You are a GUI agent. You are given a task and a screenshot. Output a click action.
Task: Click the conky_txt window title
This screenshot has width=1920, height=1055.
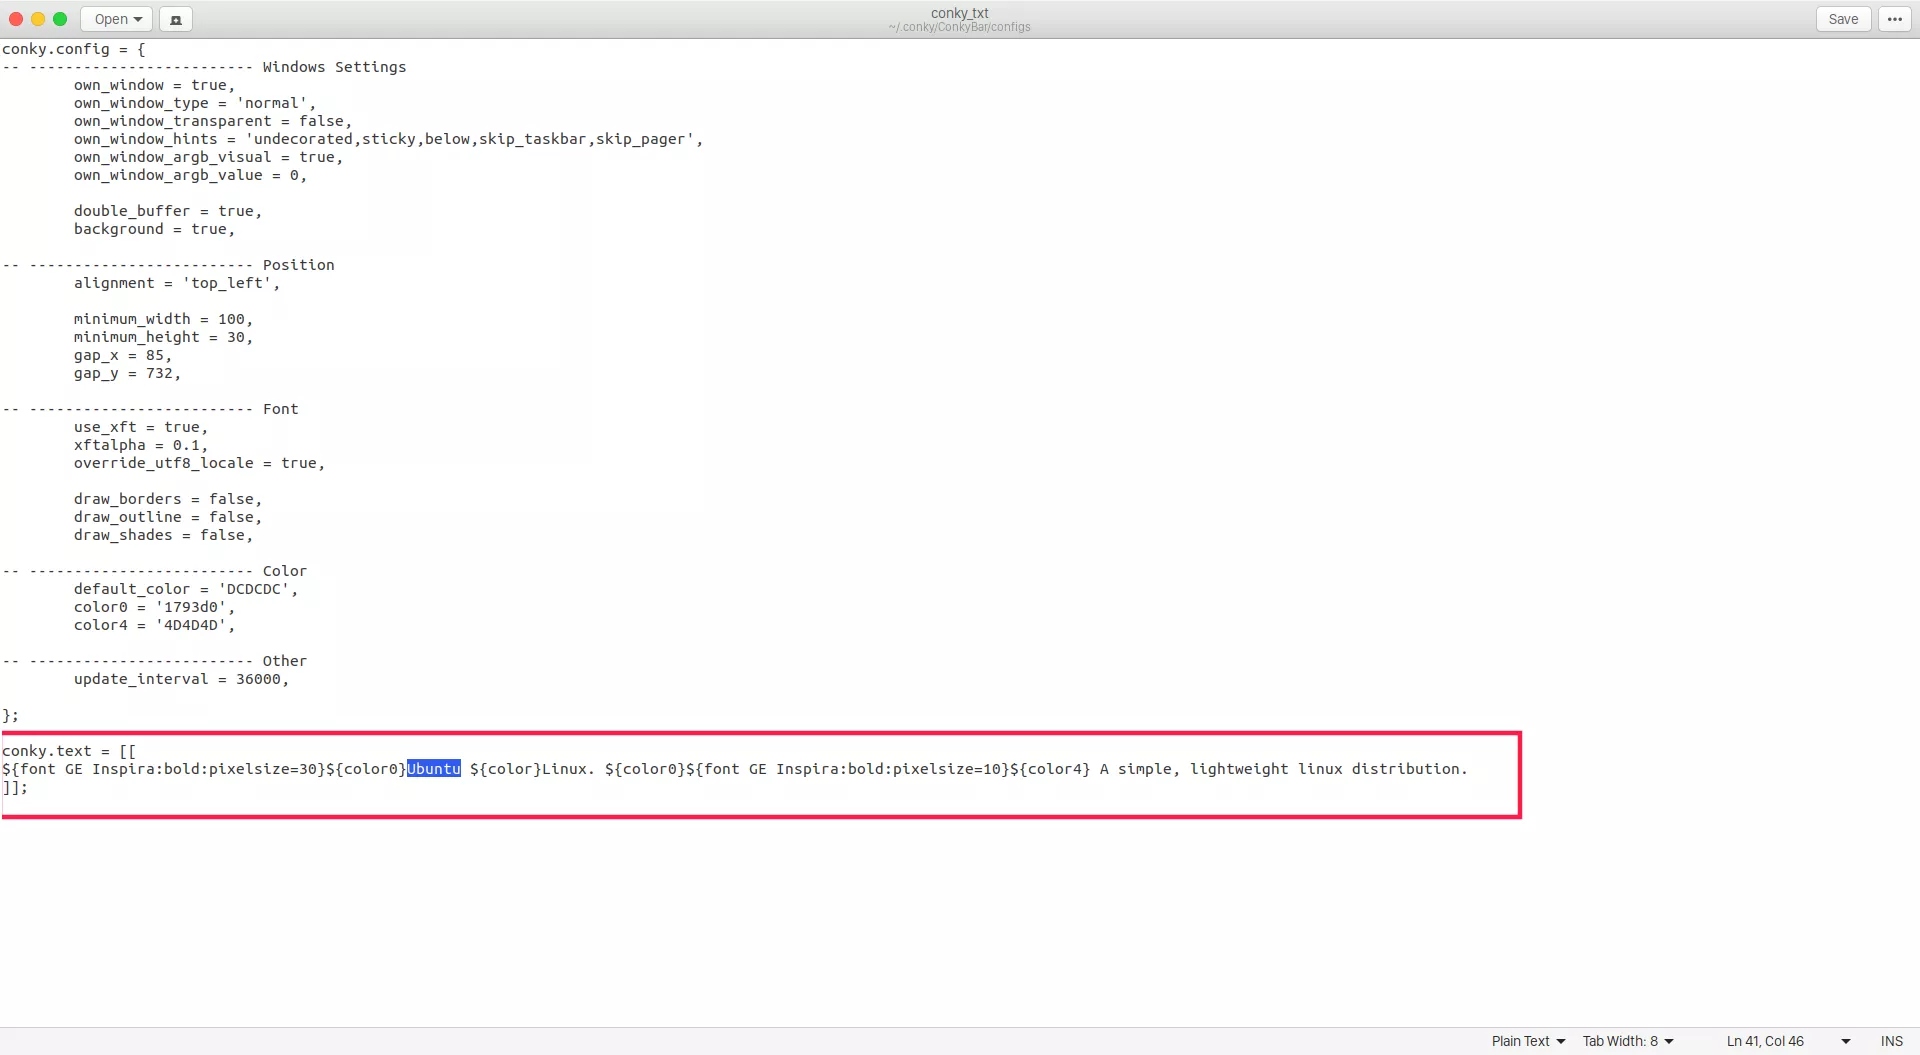coord(960,13)
